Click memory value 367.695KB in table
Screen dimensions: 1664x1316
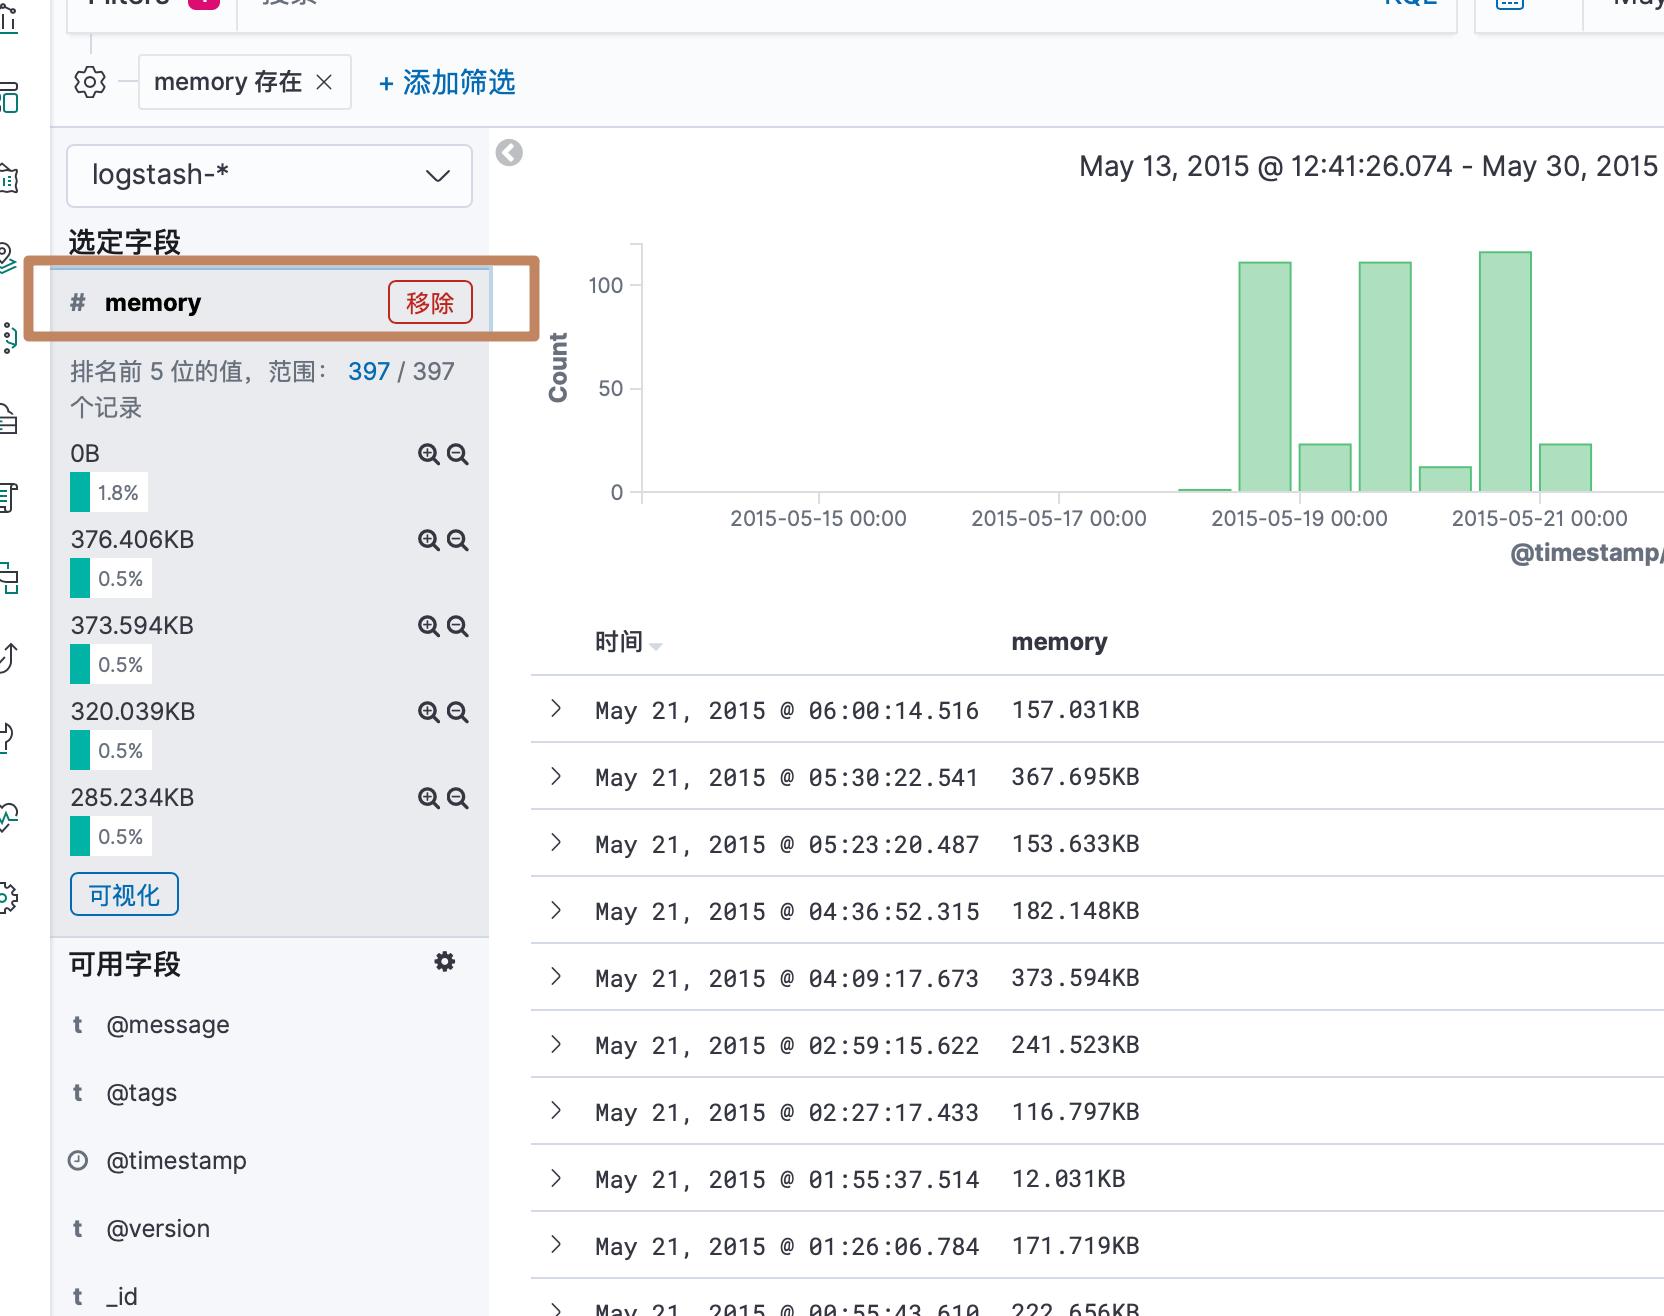pyautogui.click(x=1075, y=777)
